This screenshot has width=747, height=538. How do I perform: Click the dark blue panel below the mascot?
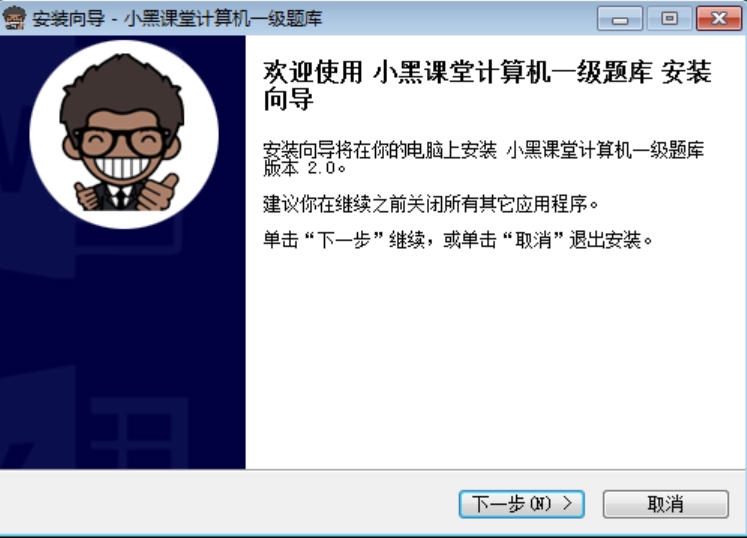[122, 348]
